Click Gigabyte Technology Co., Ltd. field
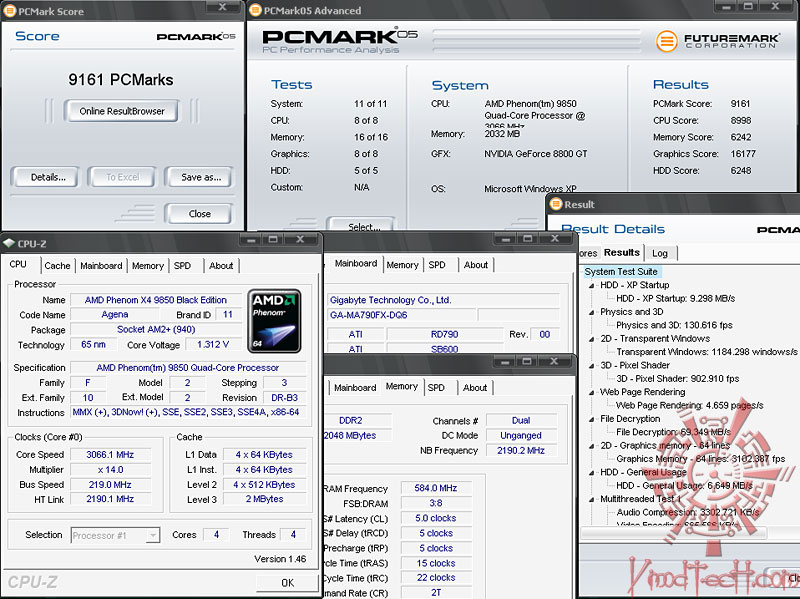Image resolution: width=800 pixels, height=599 pixels. (x=443, y=300)
